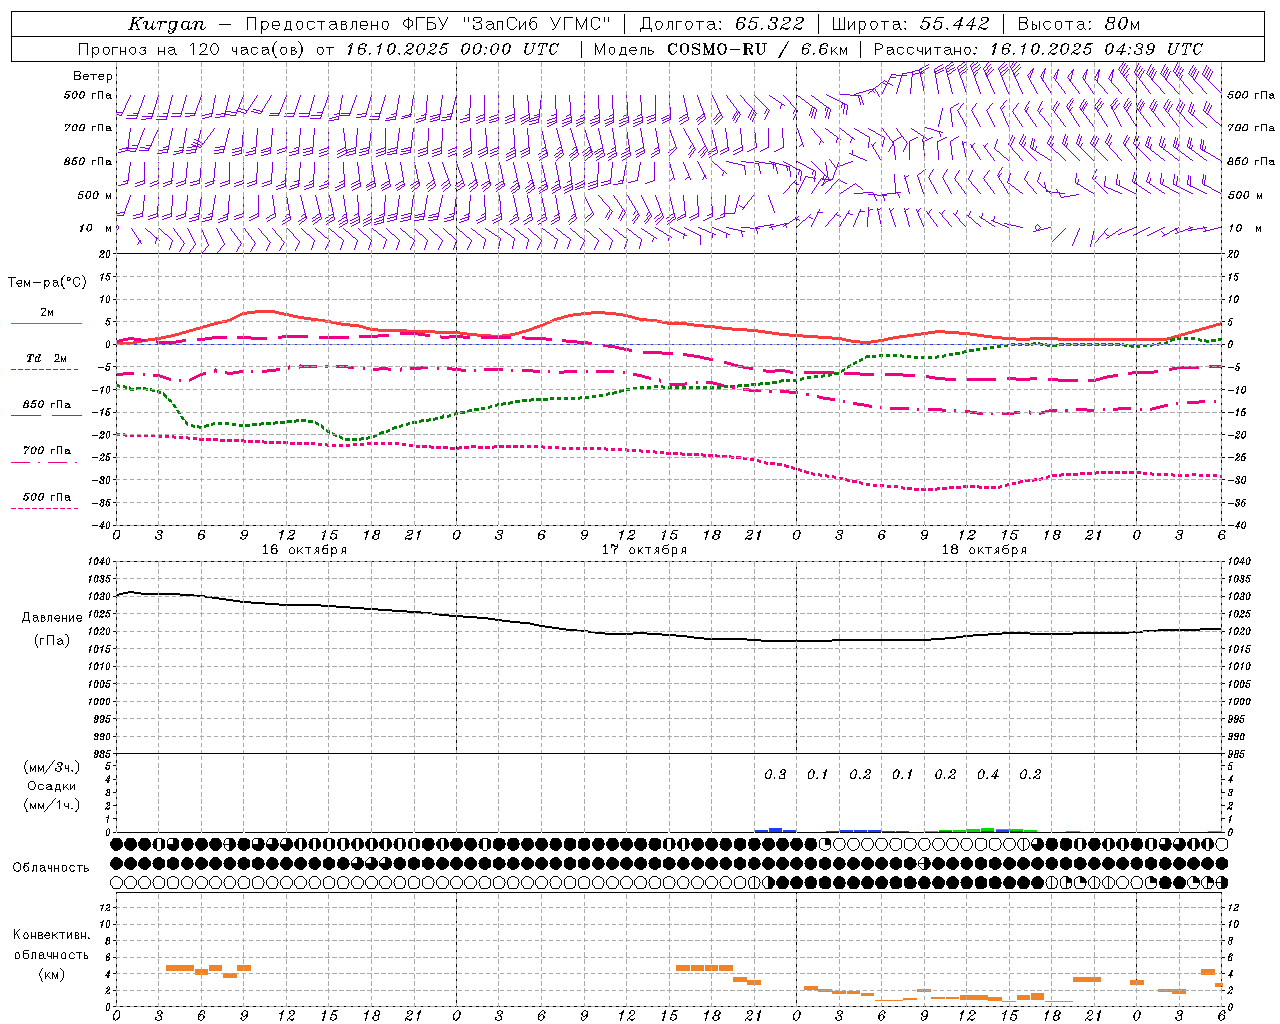
Task: Select the Рассчитано: 16.10.2025 04:39 UTC timestamp
Action: pyautogui.click(x=1038, y=49)
